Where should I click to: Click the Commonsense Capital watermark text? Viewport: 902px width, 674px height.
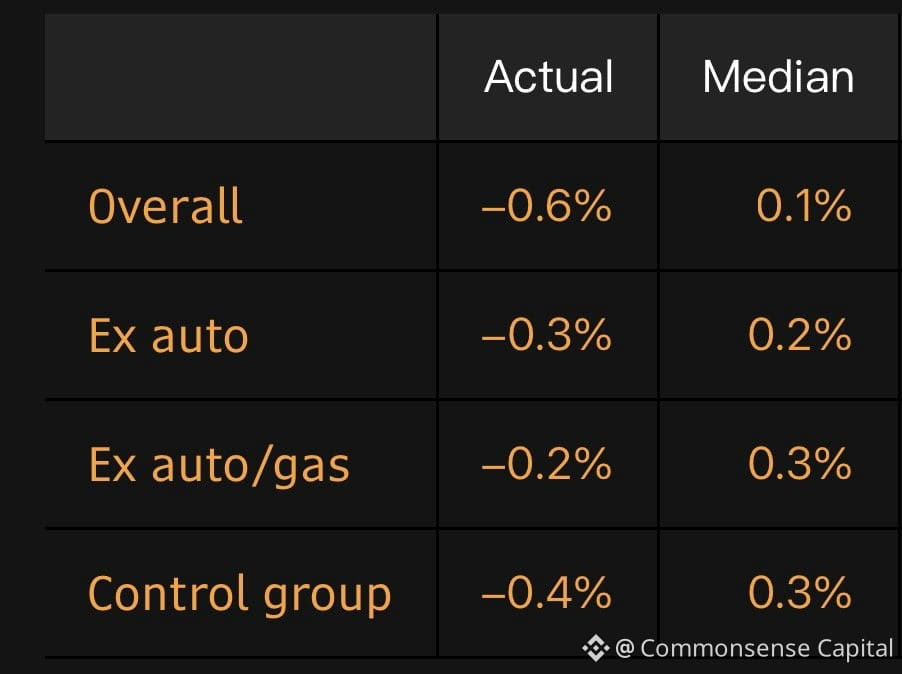pos(754,648)
